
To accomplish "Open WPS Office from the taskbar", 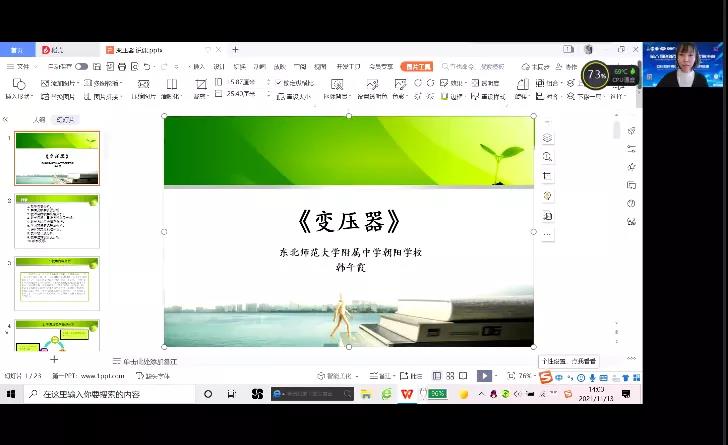I will 407,394.
